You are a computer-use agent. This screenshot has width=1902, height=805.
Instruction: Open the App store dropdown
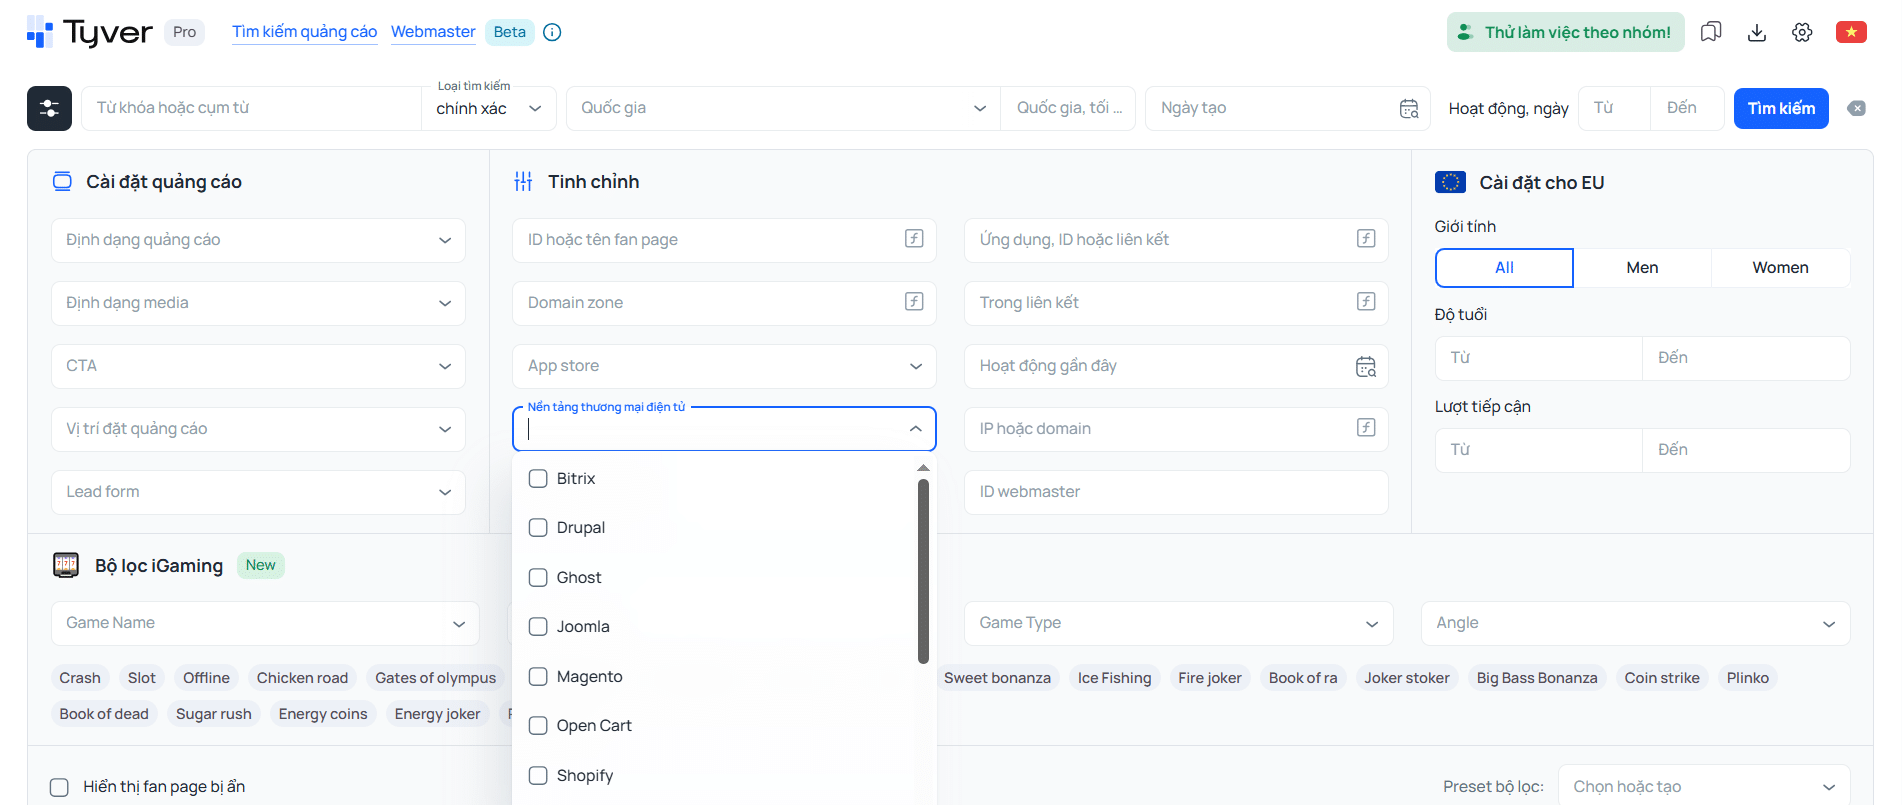point(724,366)
